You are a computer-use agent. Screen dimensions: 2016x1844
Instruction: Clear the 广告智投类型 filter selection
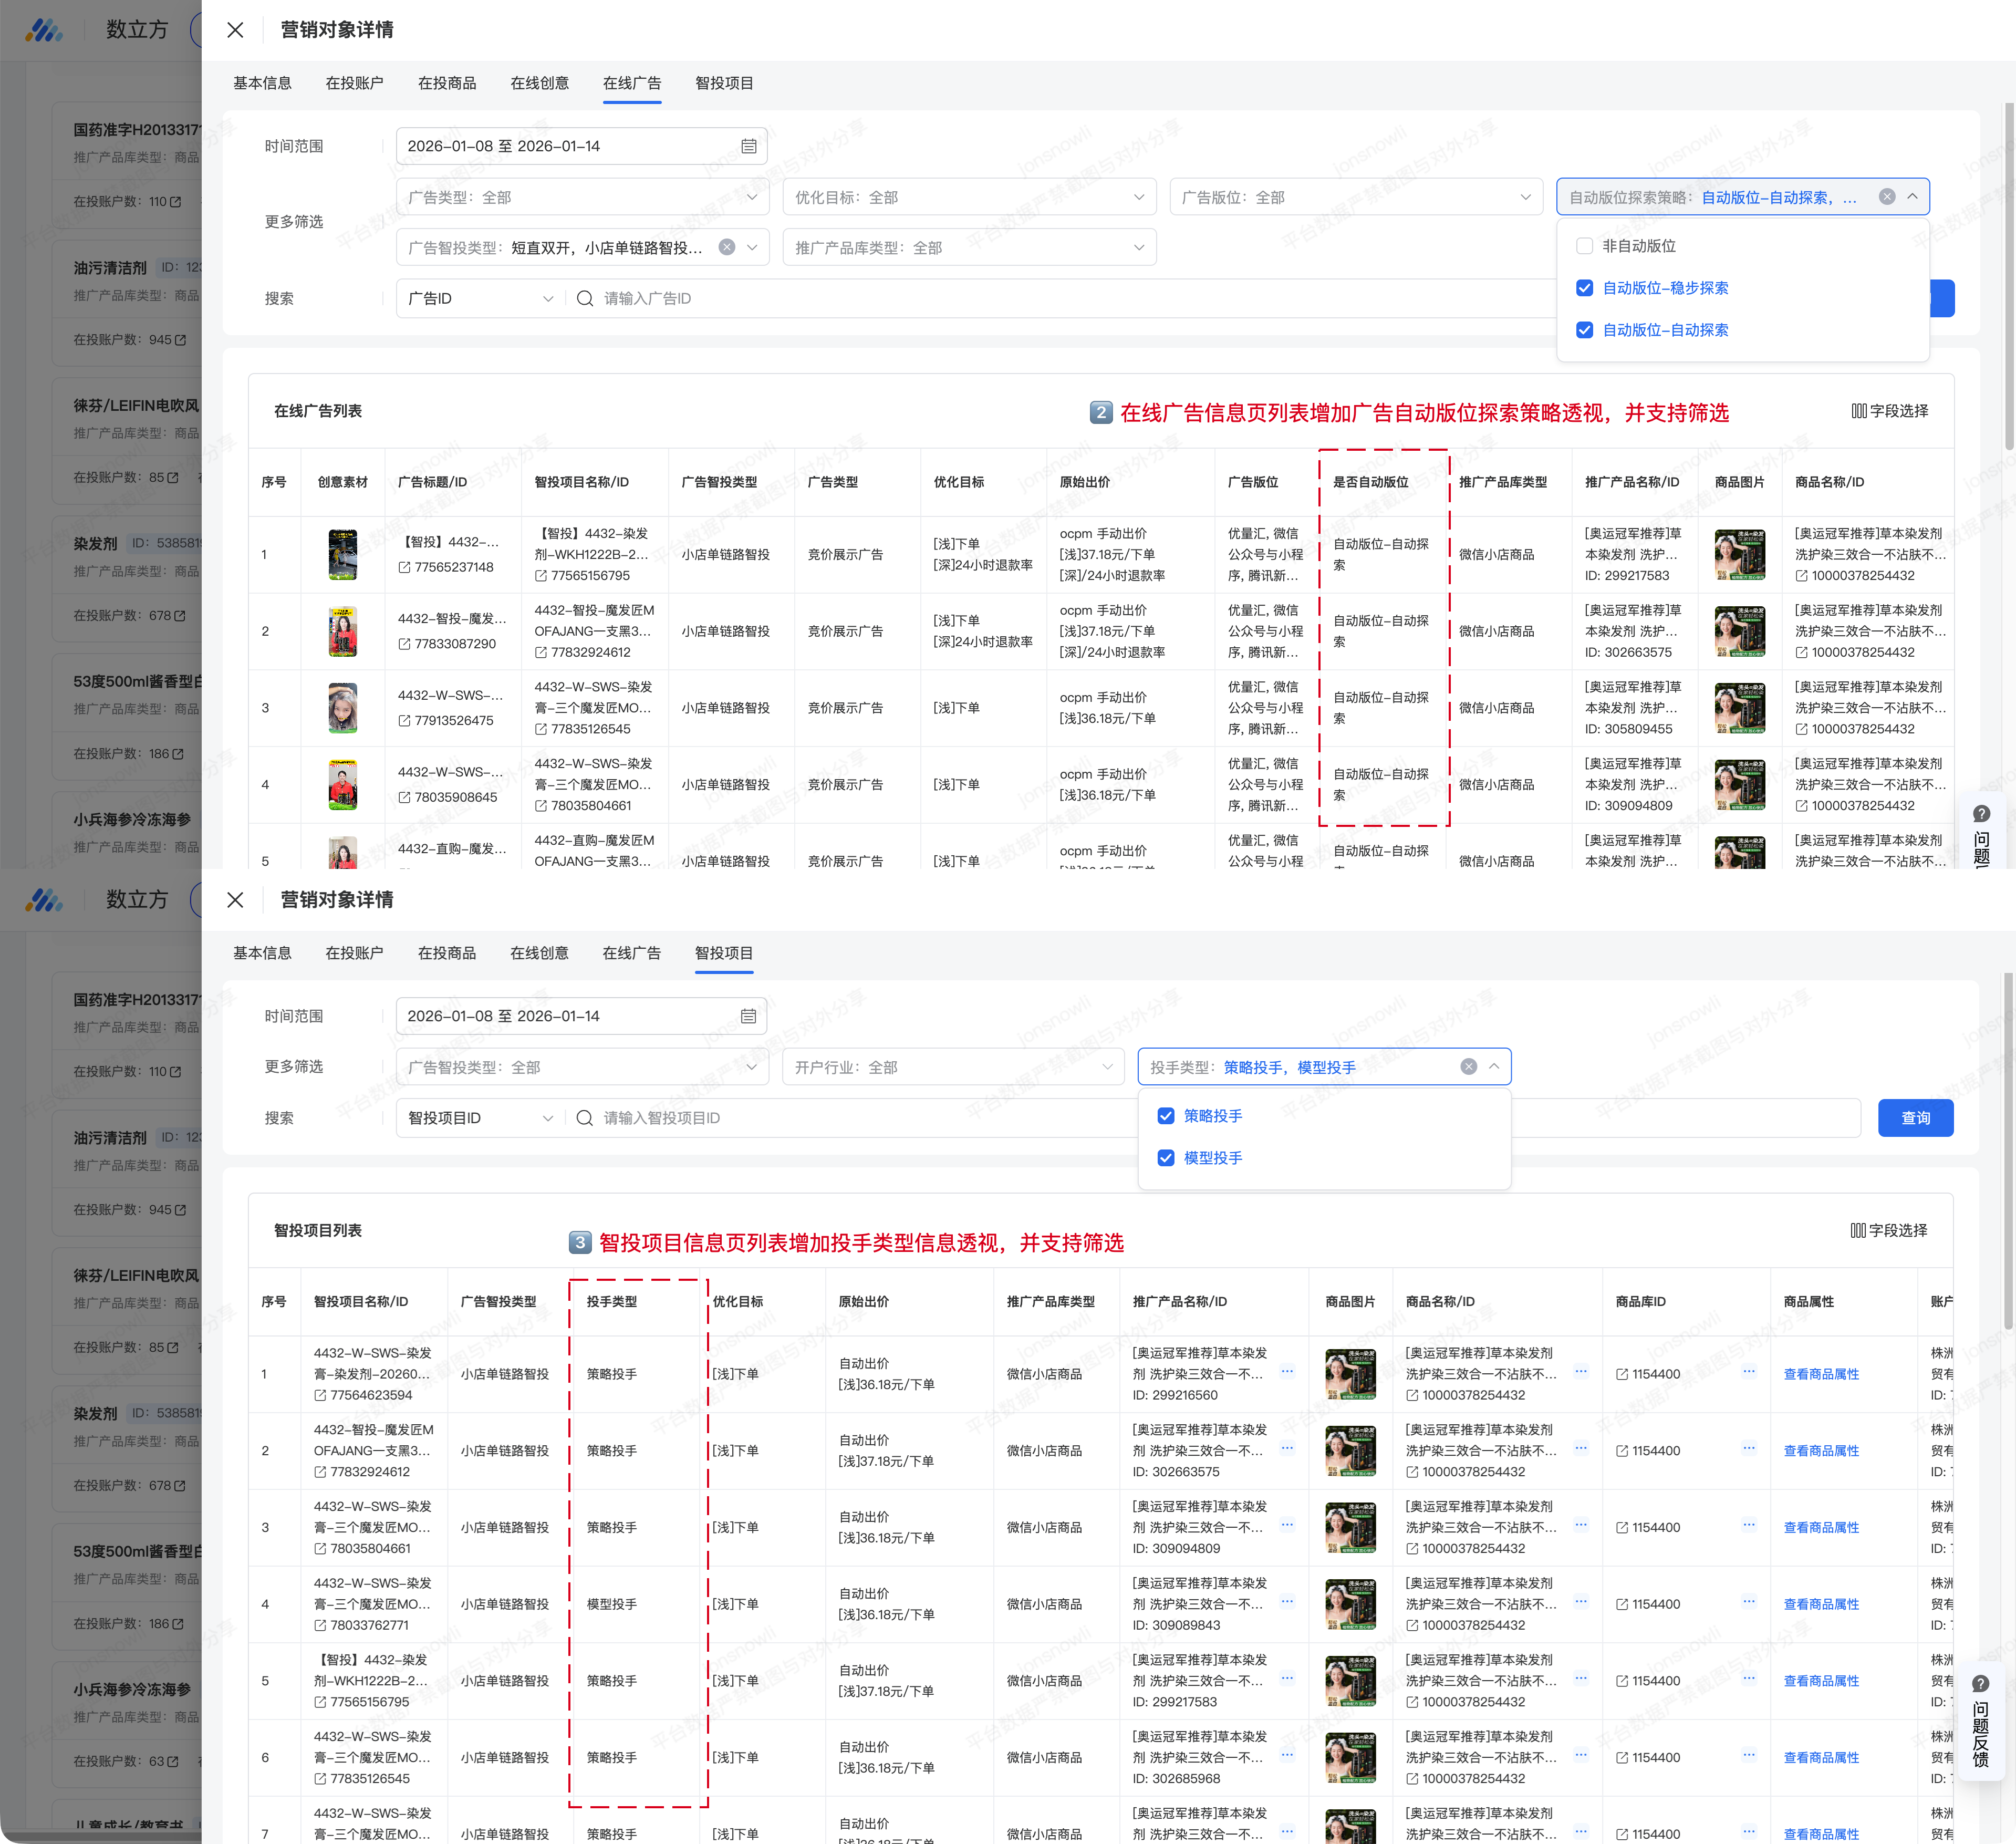727,247
